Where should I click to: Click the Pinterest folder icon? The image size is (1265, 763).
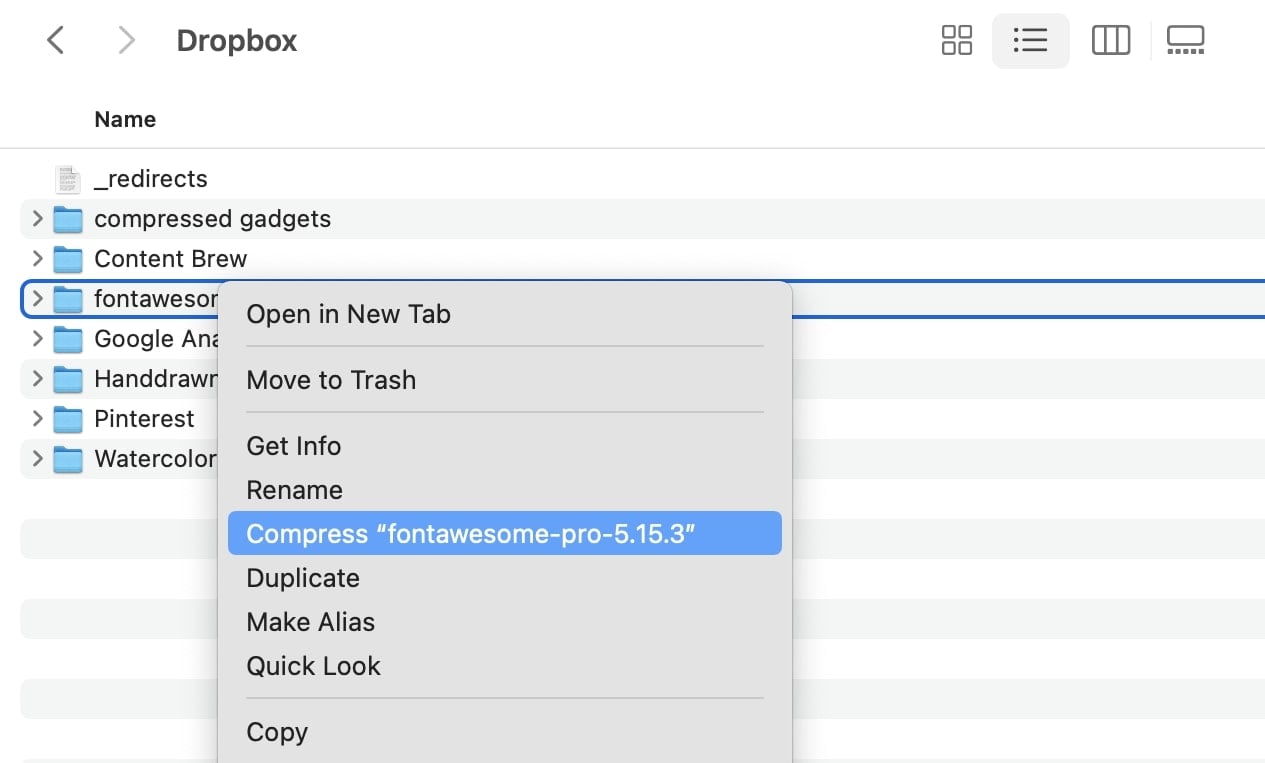point(67,418)
